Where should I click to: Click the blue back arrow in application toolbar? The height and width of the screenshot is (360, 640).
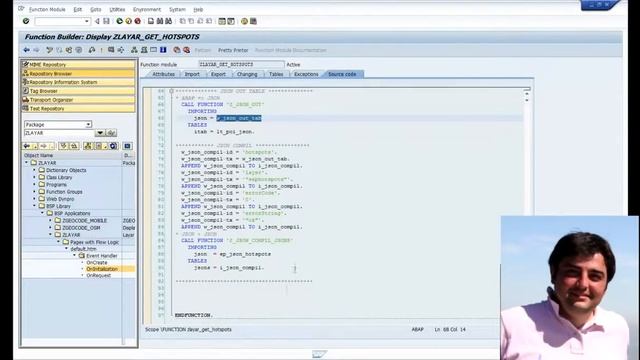(27, 50)
